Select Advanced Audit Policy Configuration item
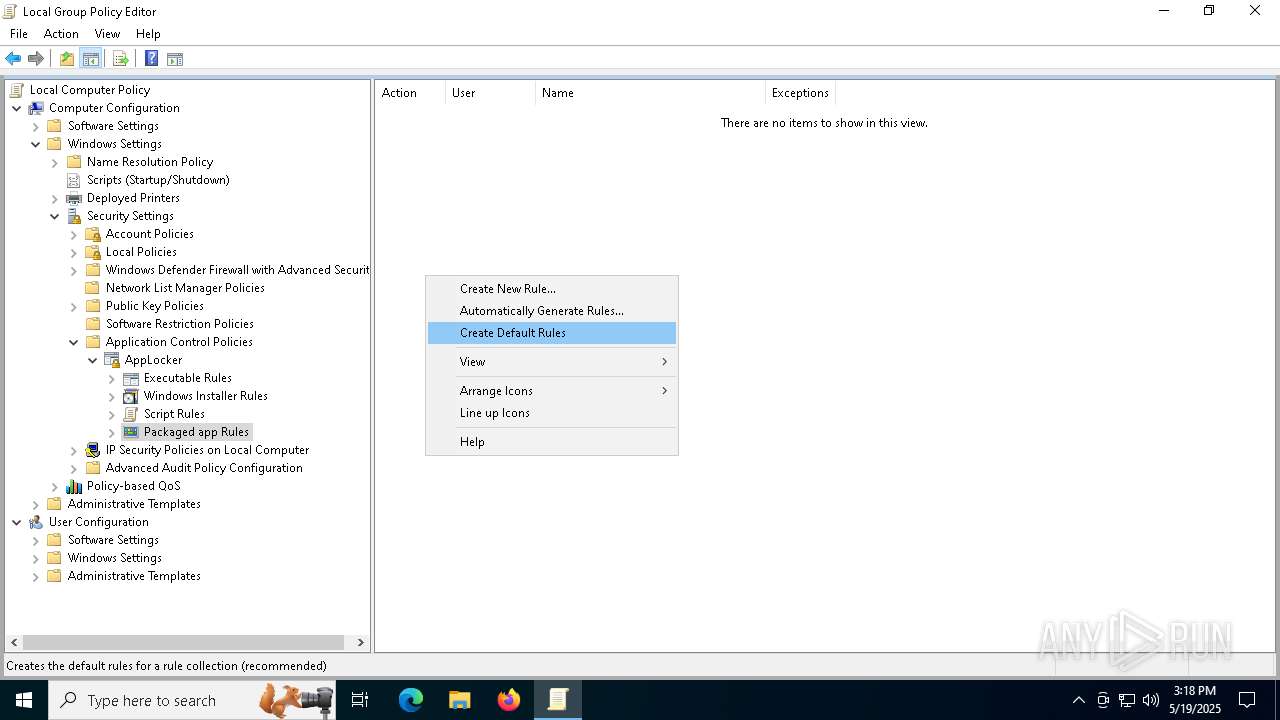 [x=204, y=468]
